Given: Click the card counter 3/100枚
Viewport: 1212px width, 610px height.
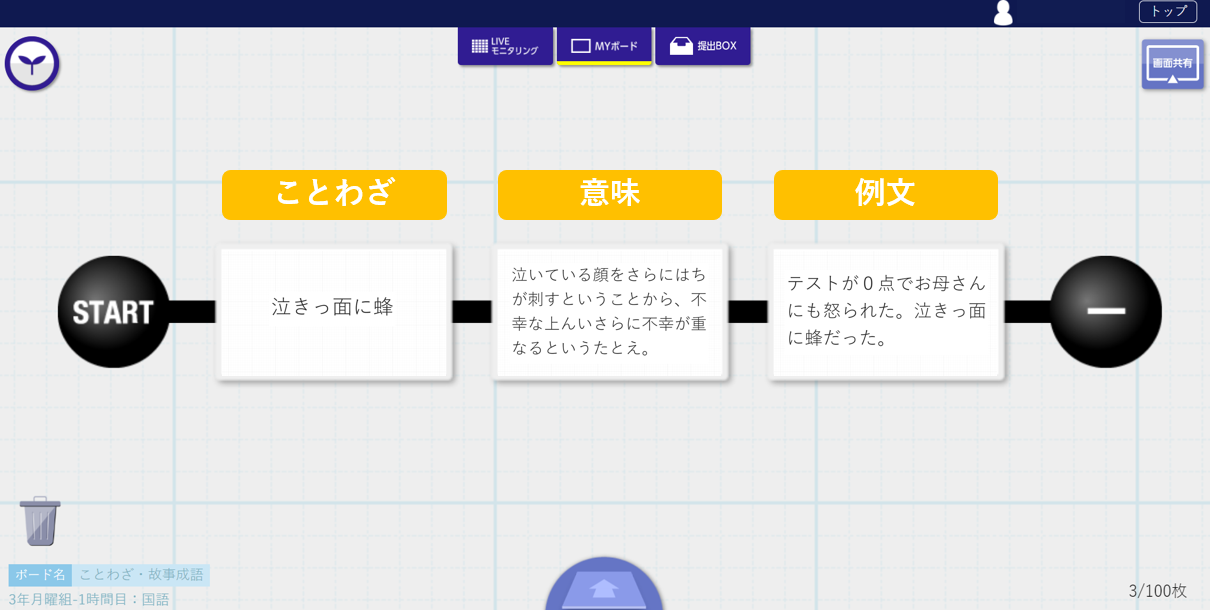Looking at the screenshot, I should tap(1157, 591).
